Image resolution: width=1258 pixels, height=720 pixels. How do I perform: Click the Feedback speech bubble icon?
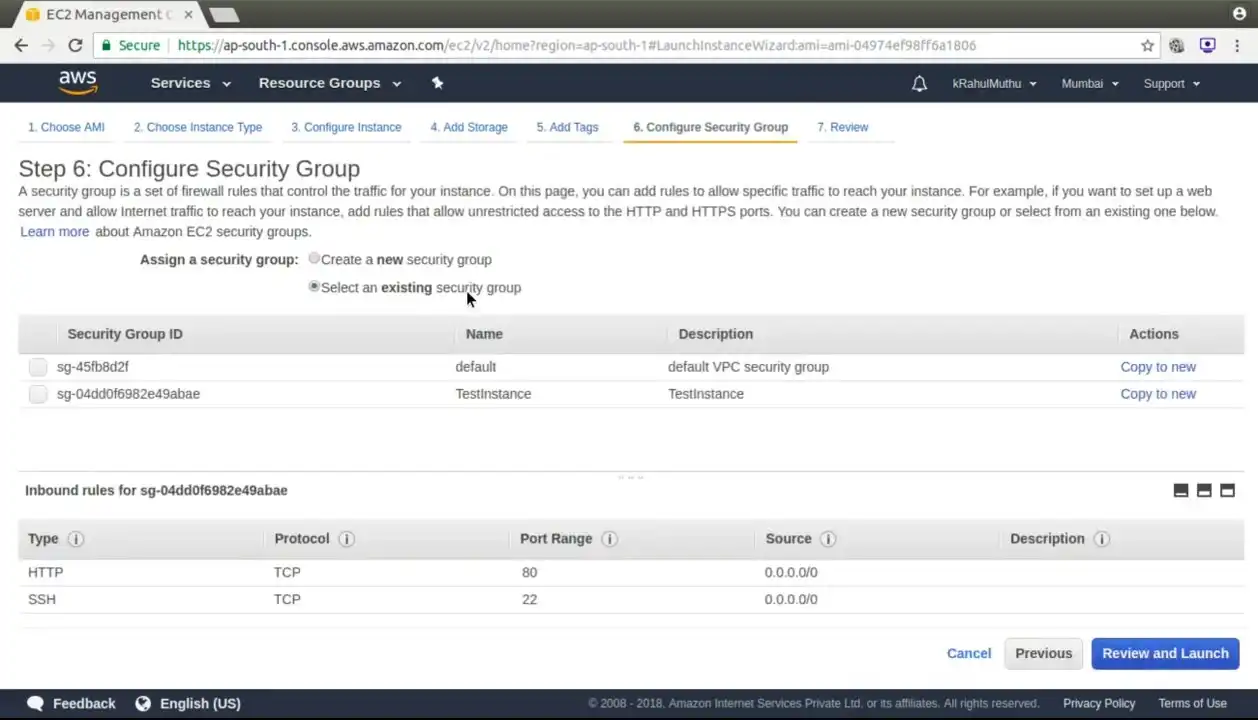point(35,703)
